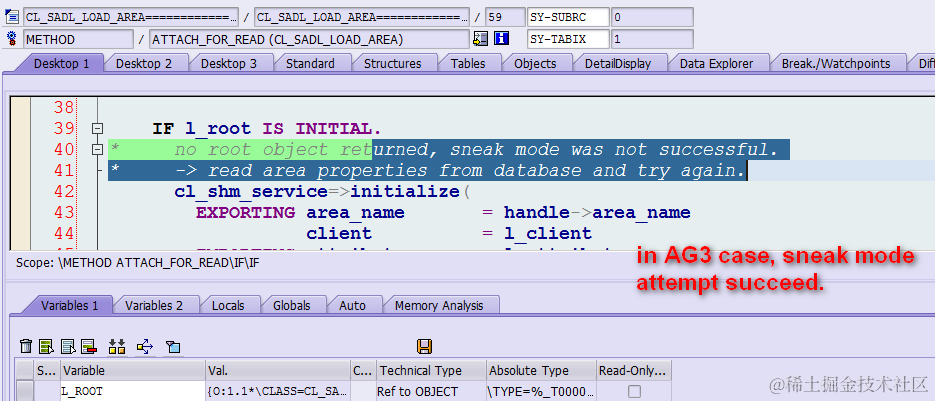Click the debugger gear icon beside METHOD field
This screenshot has height=401, width=935.
click(11, 39)
